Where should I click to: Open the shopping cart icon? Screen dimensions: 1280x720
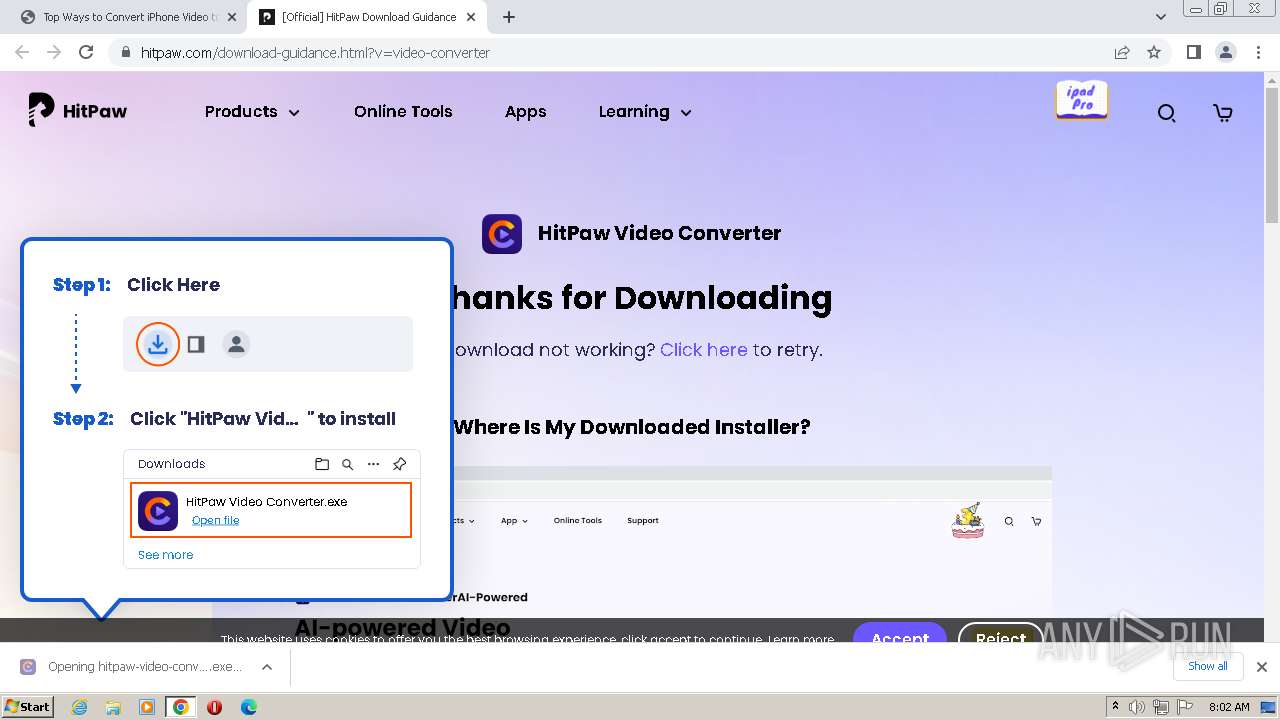[1223, 113]
